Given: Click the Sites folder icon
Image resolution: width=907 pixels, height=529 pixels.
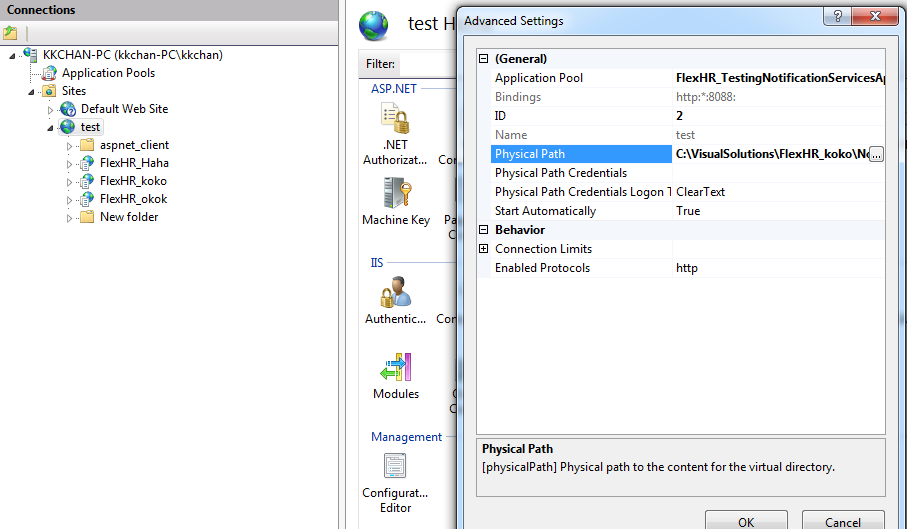Looking at the screenshot, I should pyautogui.click(x=50, y=91).
